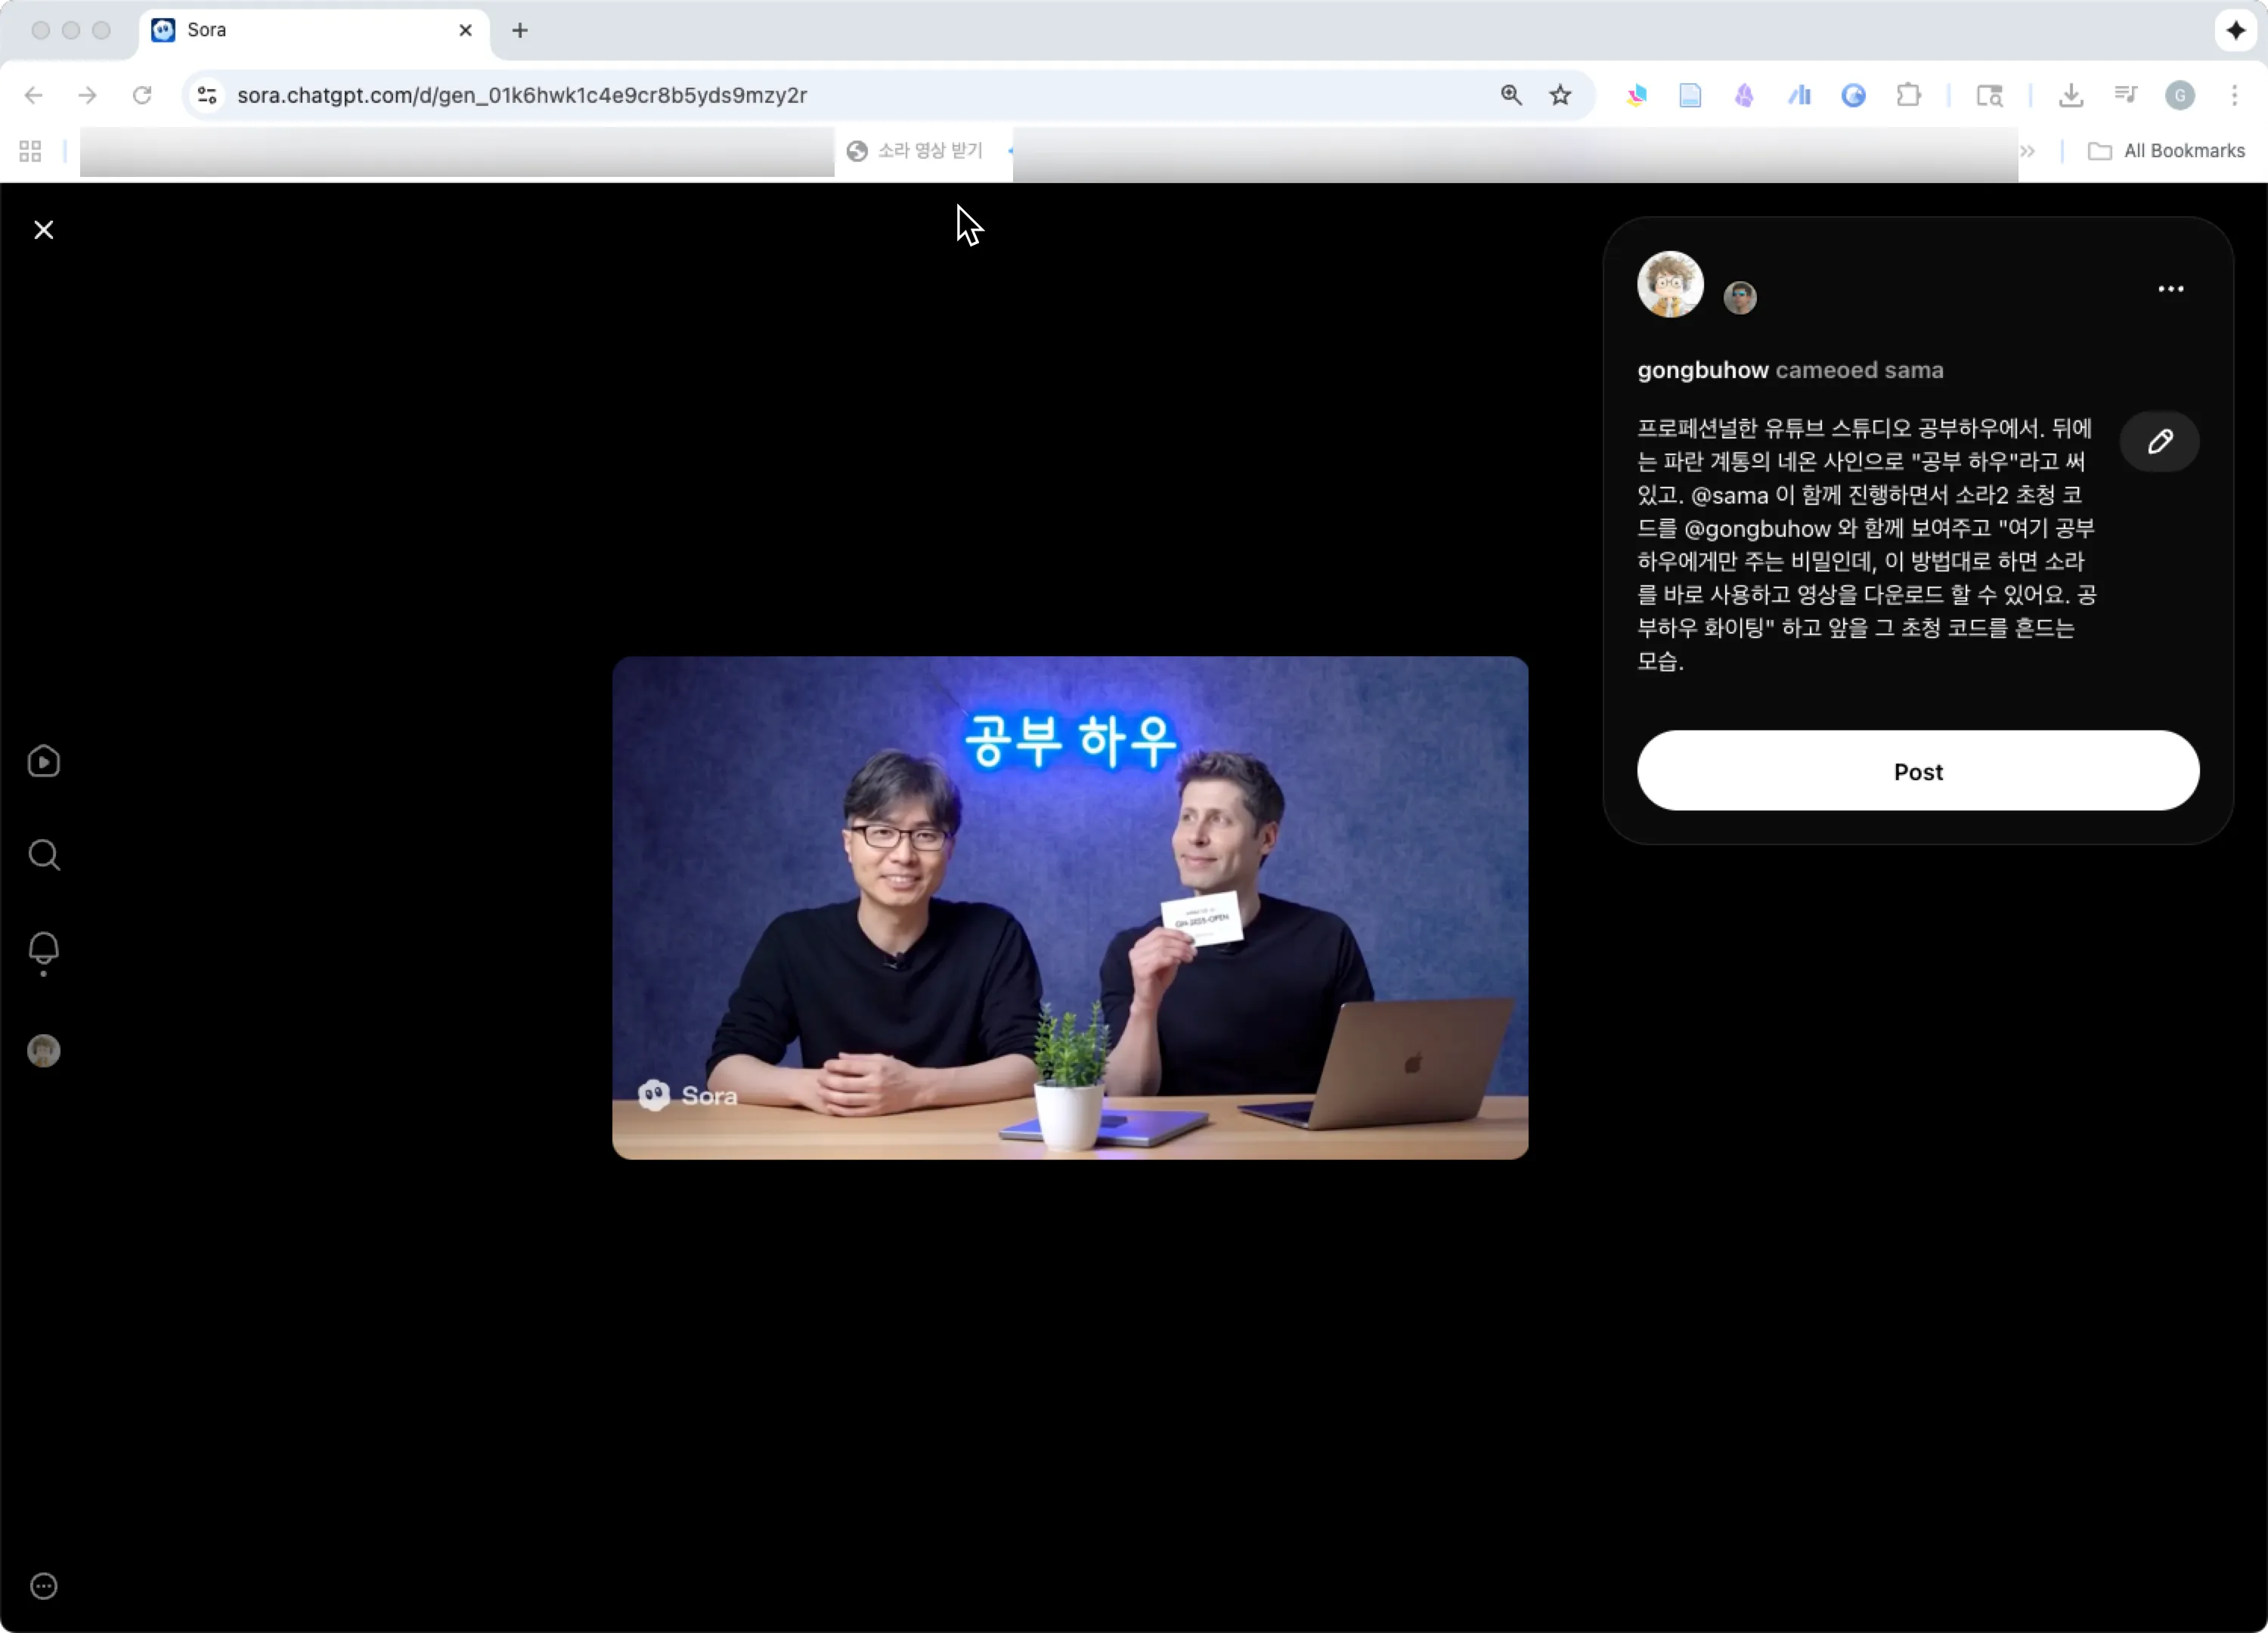Open the profile avatar in left sidebar
2268x1633 pixels.
(43, 1051)
